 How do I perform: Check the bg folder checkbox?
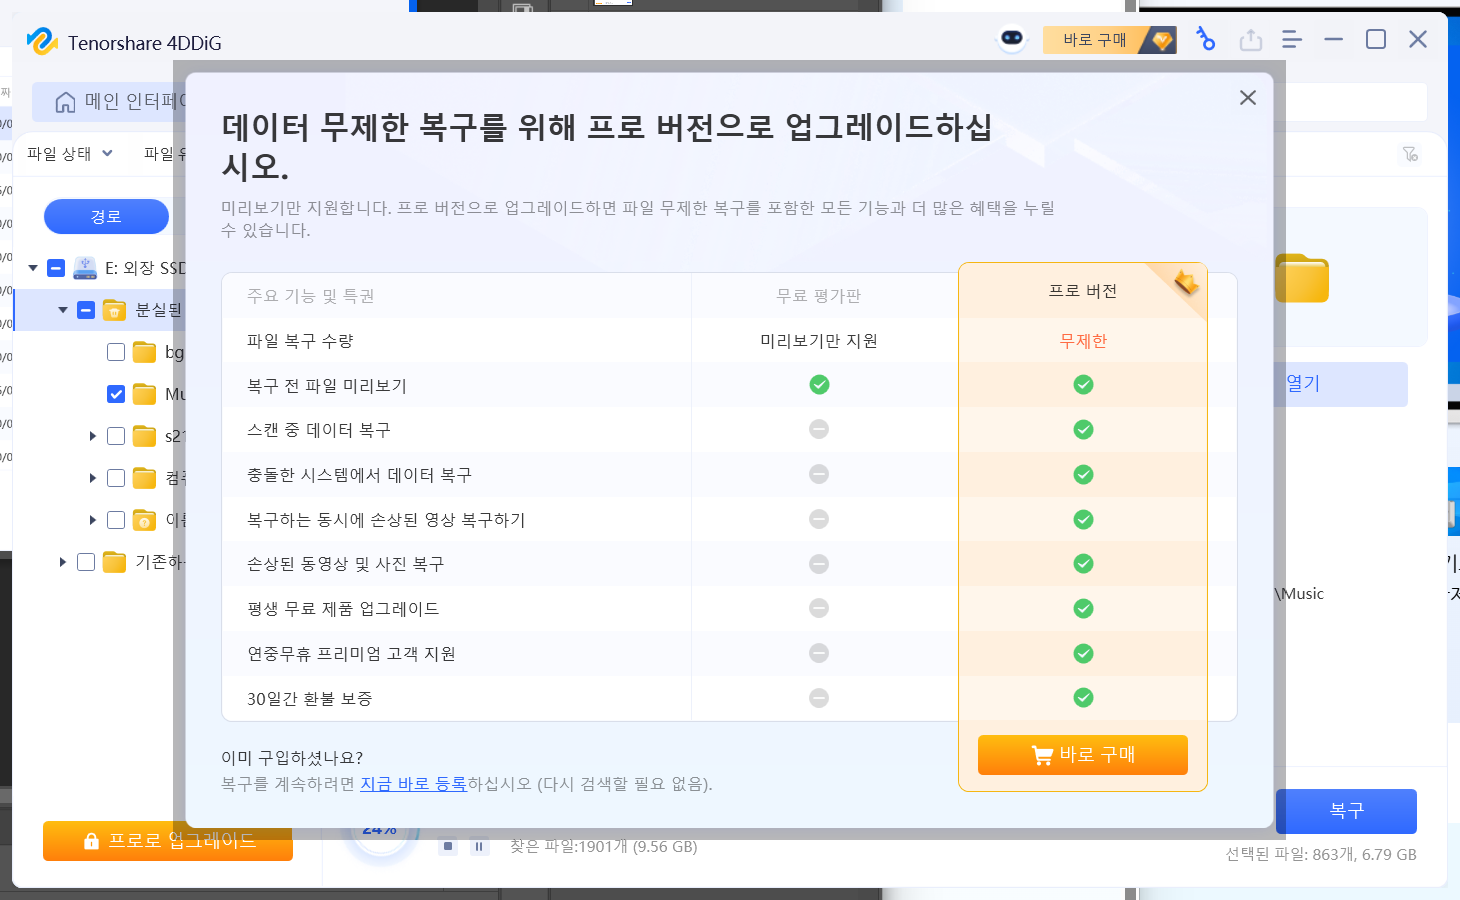116,352
